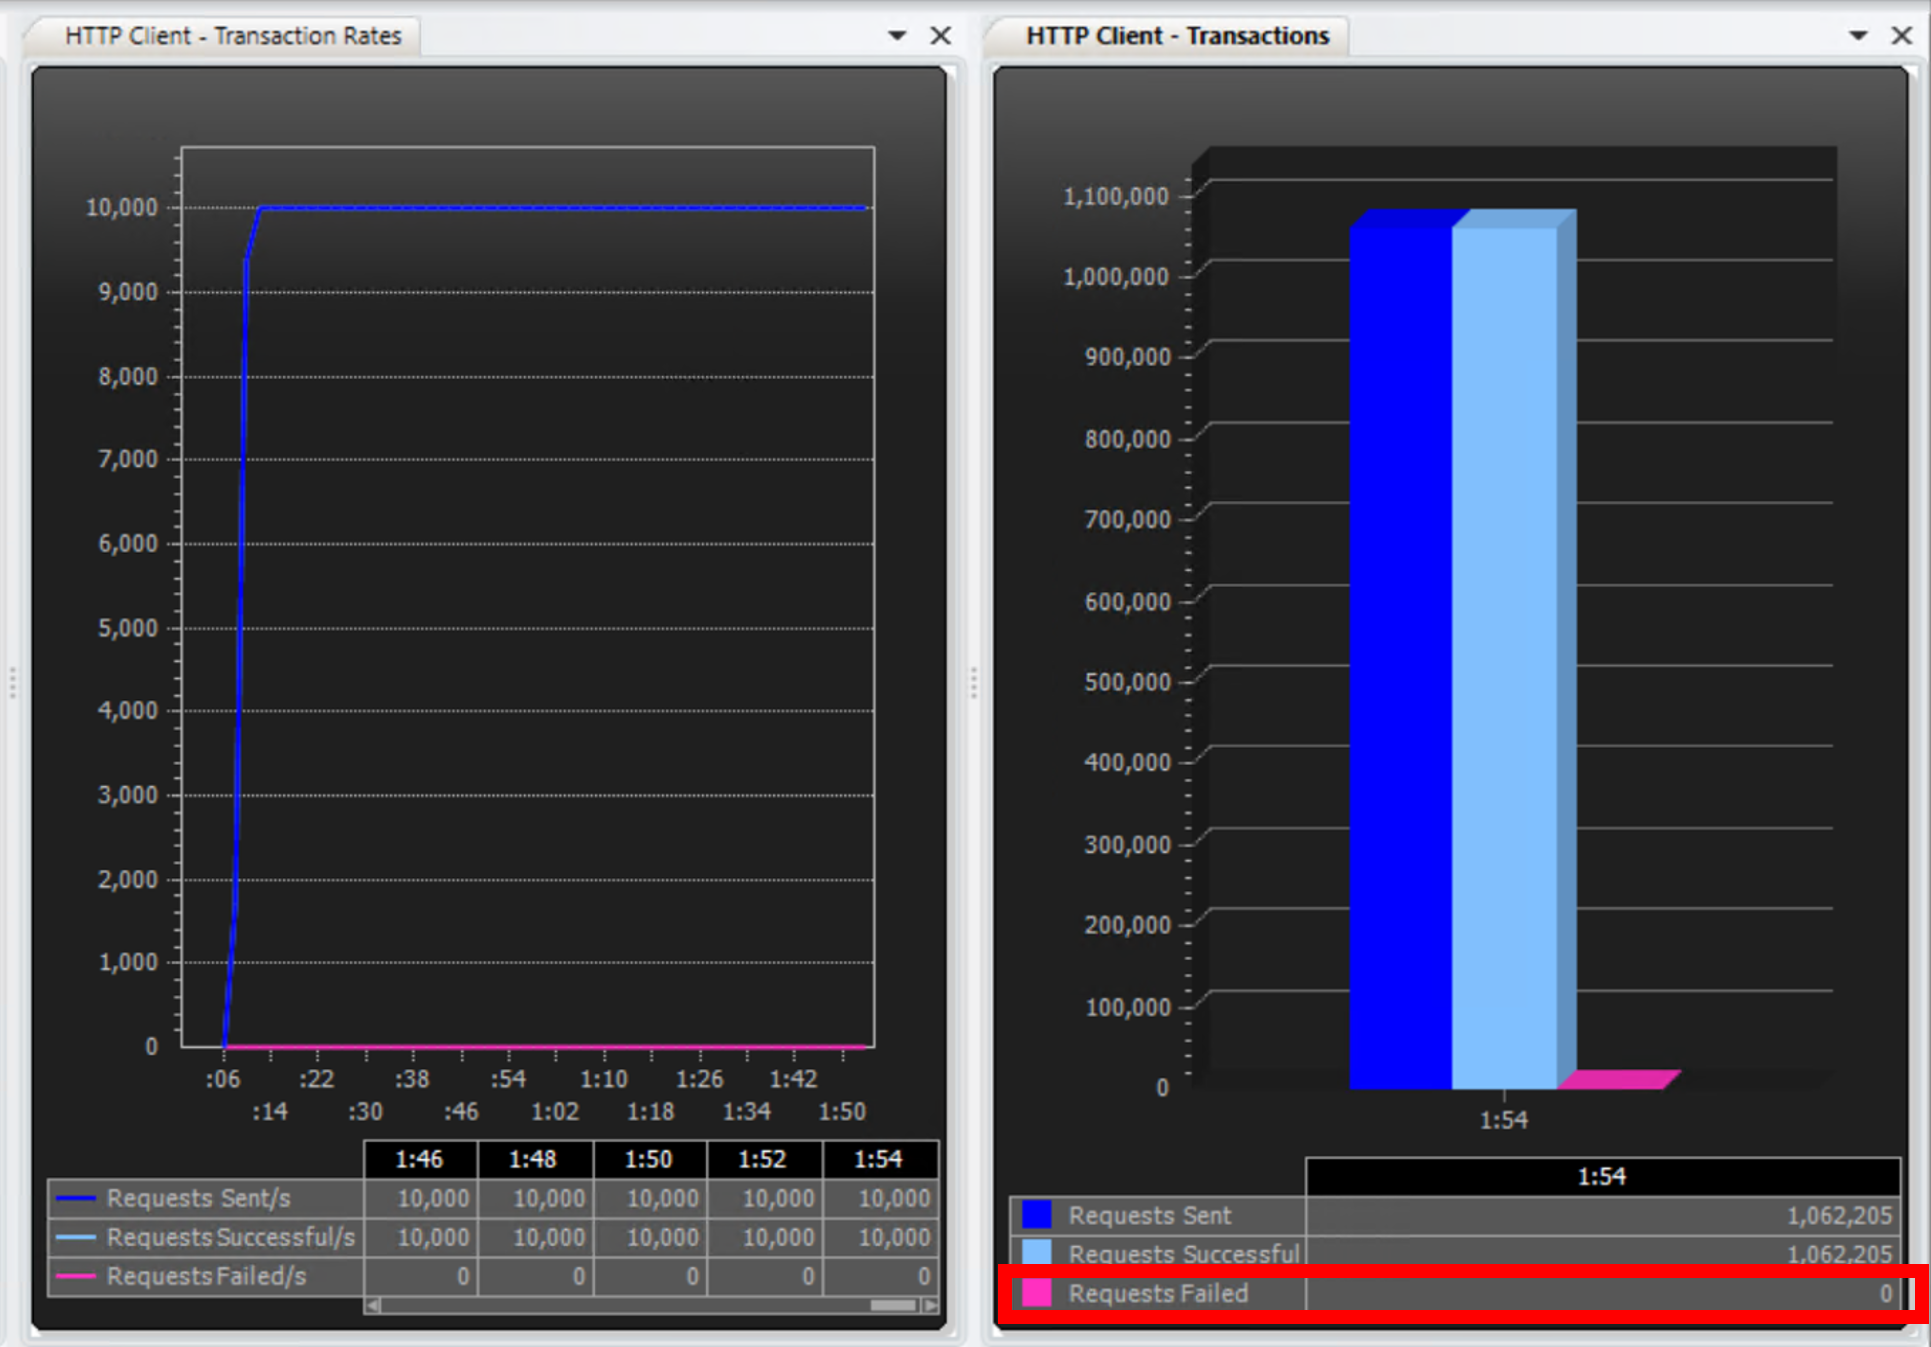Screen dimensions: 1931x1347
Task: Click the rates table scrollbar thumb
Action: [x=893, y=1305]
